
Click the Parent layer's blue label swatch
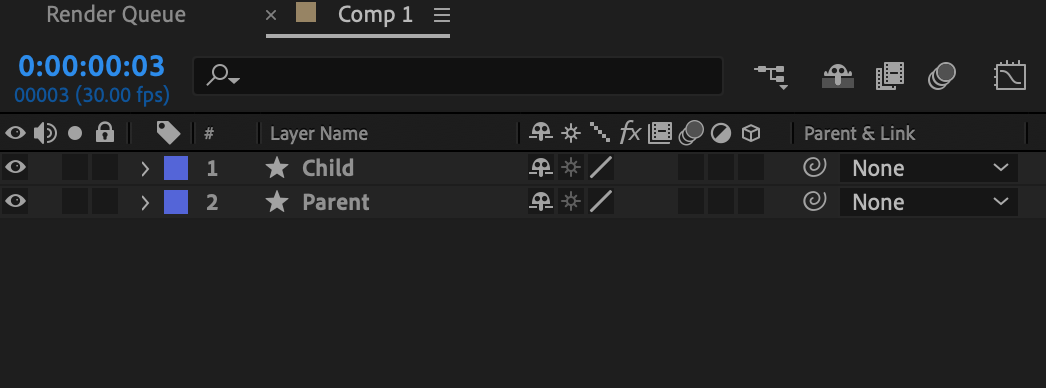tap(176, 202)
